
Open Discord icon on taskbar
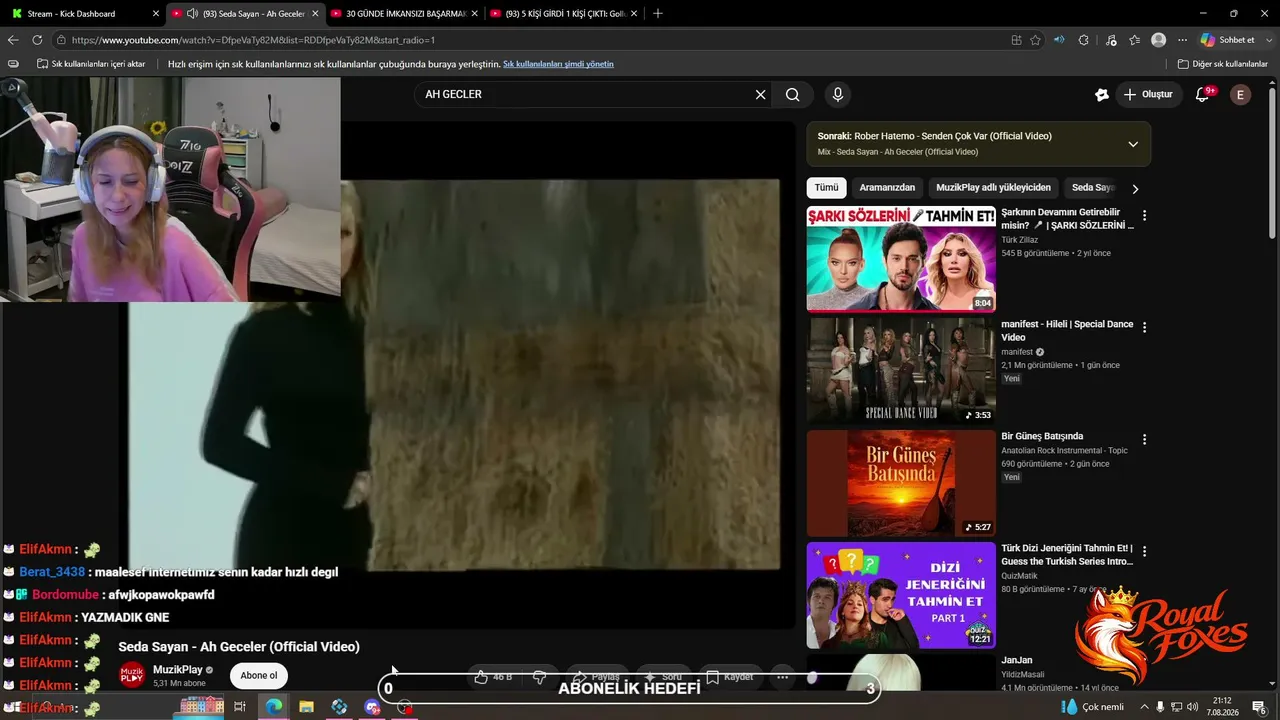pyautogui.click(x=372, y=707)
